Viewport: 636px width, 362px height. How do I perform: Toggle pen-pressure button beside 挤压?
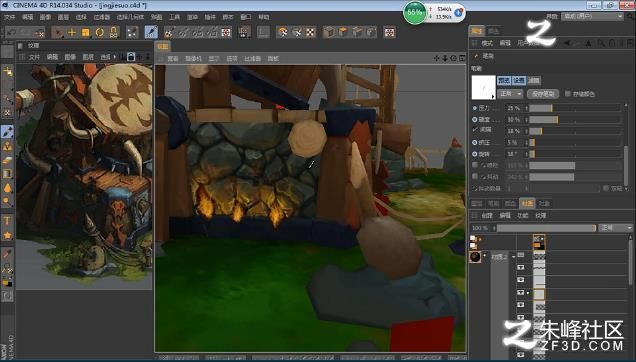[x=475, y=142]
